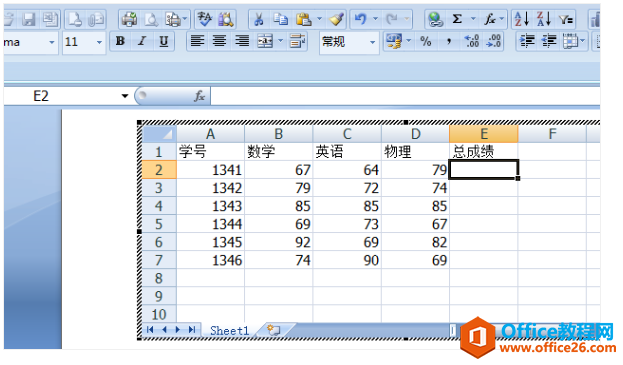Open the font size 11 dropdown

click(x=99, y=42)
